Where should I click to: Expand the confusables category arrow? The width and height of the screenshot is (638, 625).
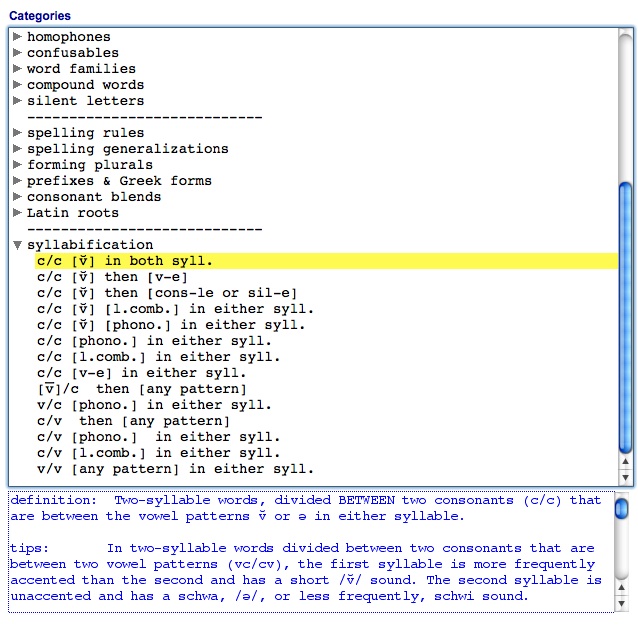17,53
